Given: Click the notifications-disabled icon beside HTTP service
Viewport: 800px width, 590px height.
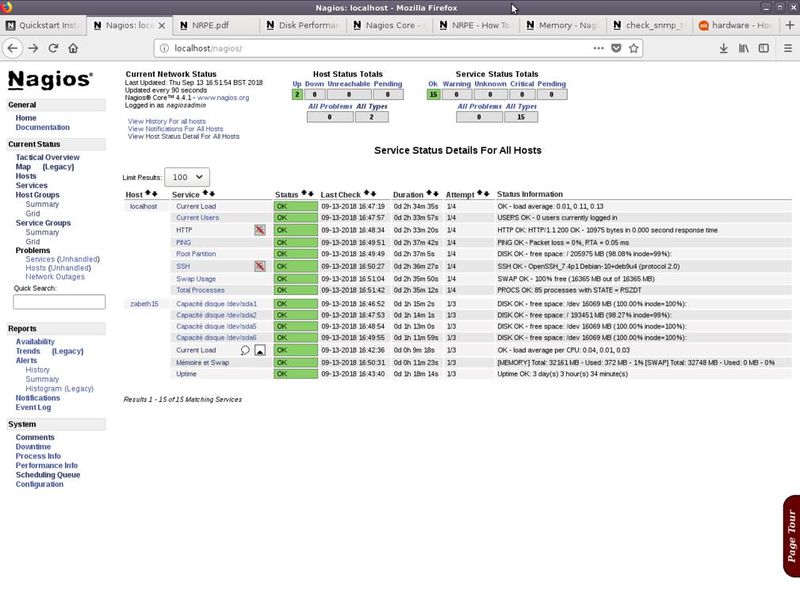Looking at the screenshot, I should coord(259,230).
